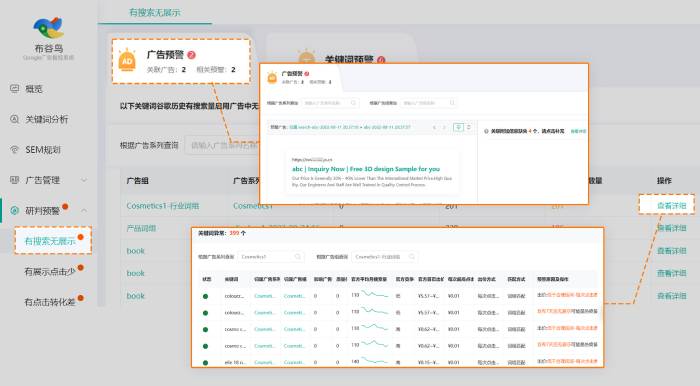Expand the 广告管理 menu chevron
This screenshot has width=700, height=386.
coord(83,180)
